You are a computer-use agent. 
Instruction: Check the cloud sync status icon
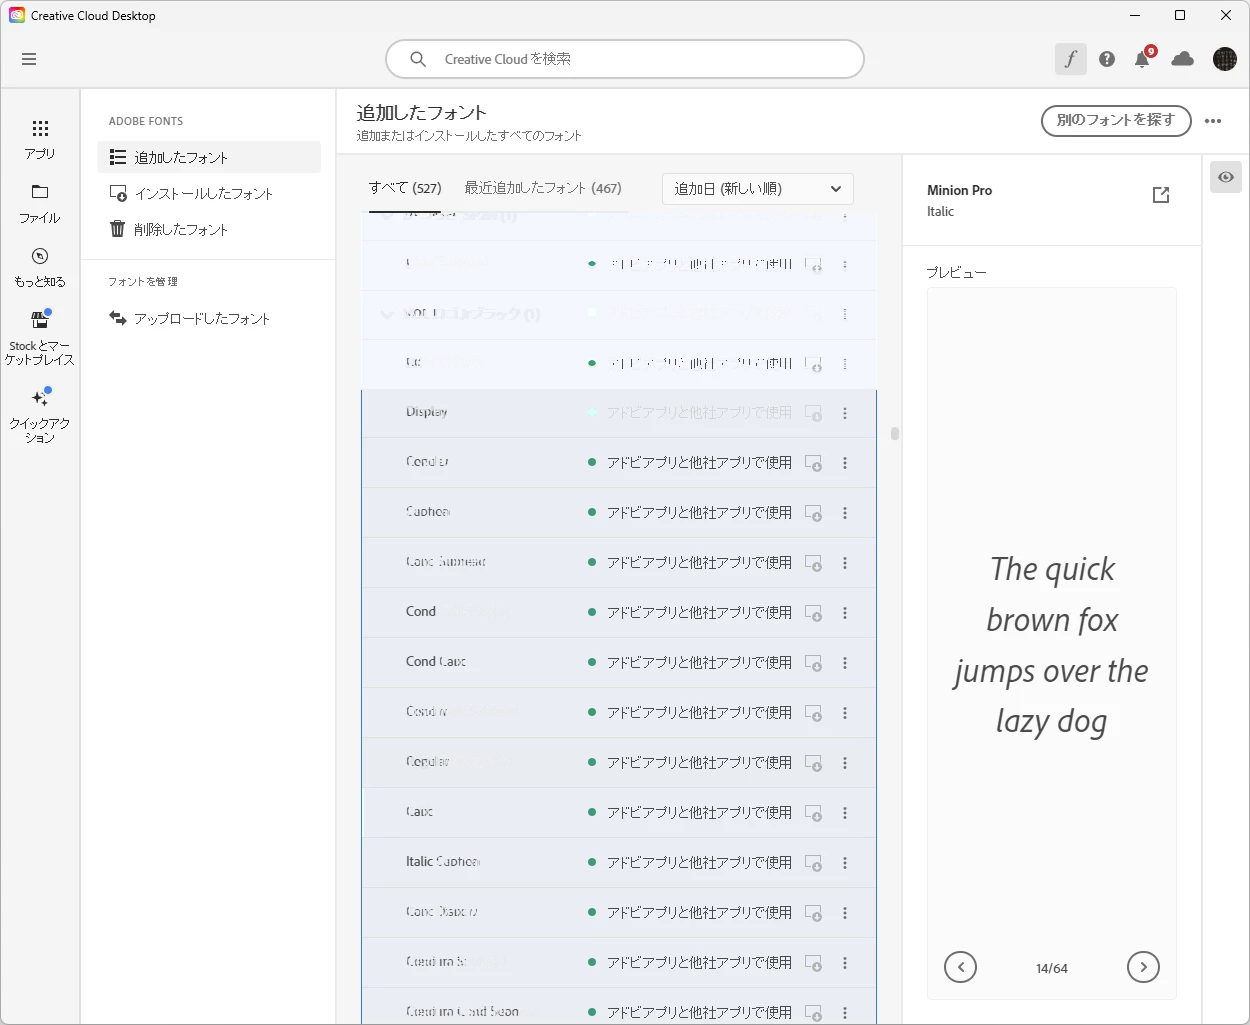pos(1182,59)
